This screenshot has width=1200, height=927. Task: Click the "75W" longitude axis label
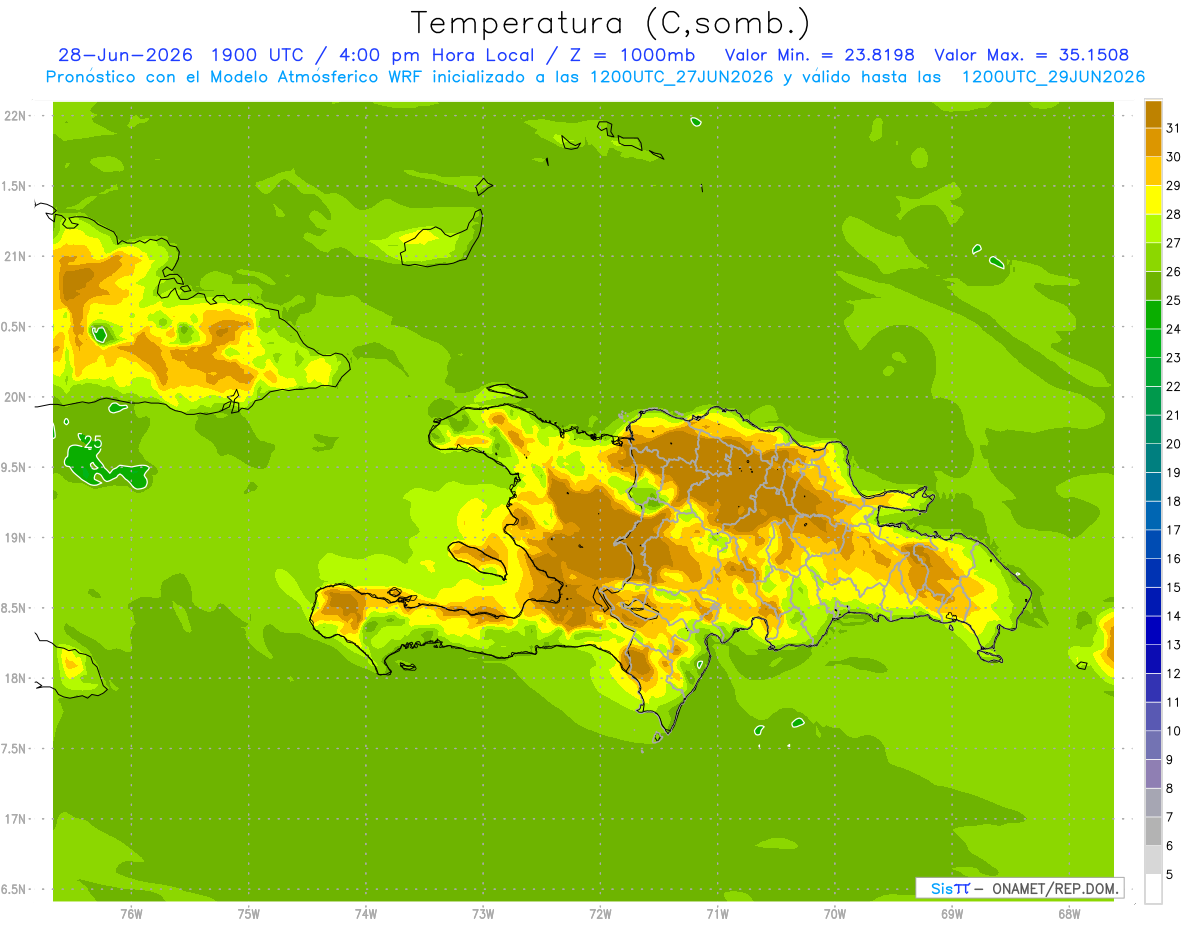click(249, 914)
